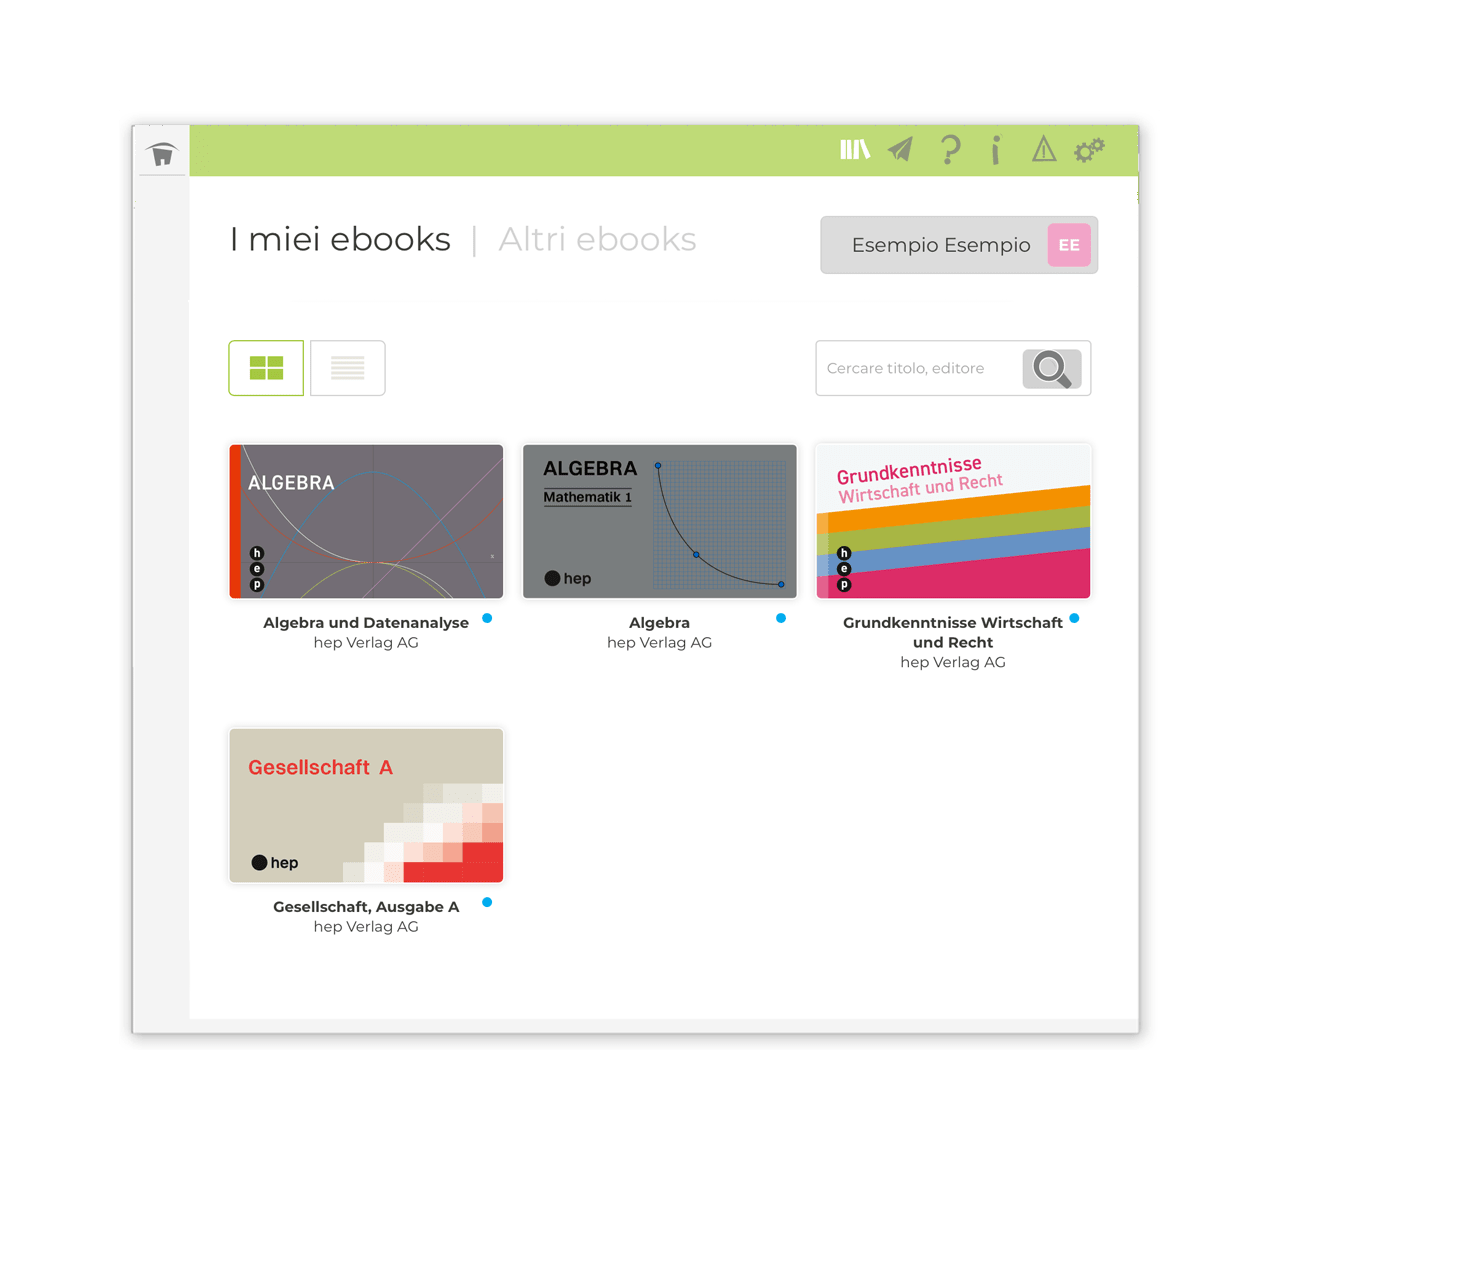Click hep Verlag AG under Grundkenntnisse Wirtschaft
This screenshot has width=1461, height=1282.
pyautogui.click(x=953, y=663)
